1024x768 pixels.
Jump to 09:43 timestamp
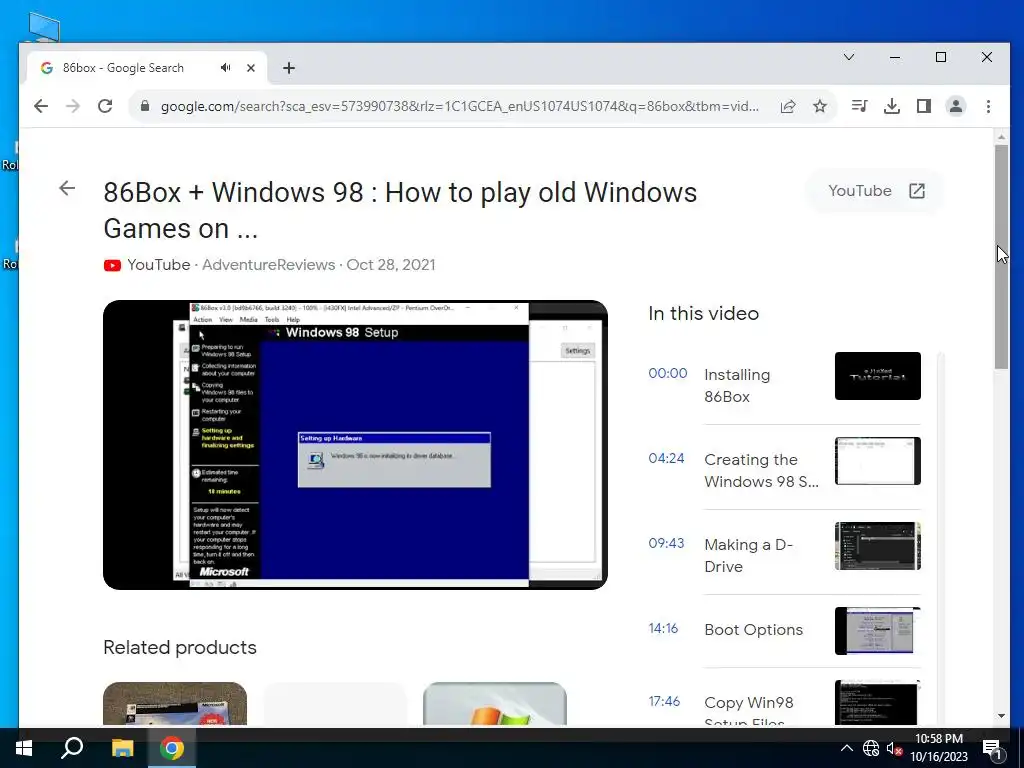point(666,543)
